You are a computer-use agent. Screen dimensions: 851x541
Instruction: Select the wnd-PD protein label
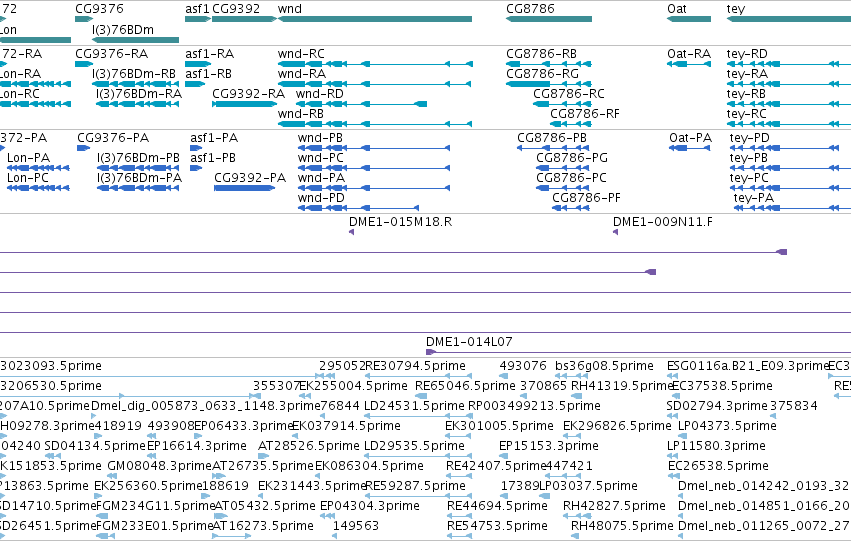tap(321, 198)
